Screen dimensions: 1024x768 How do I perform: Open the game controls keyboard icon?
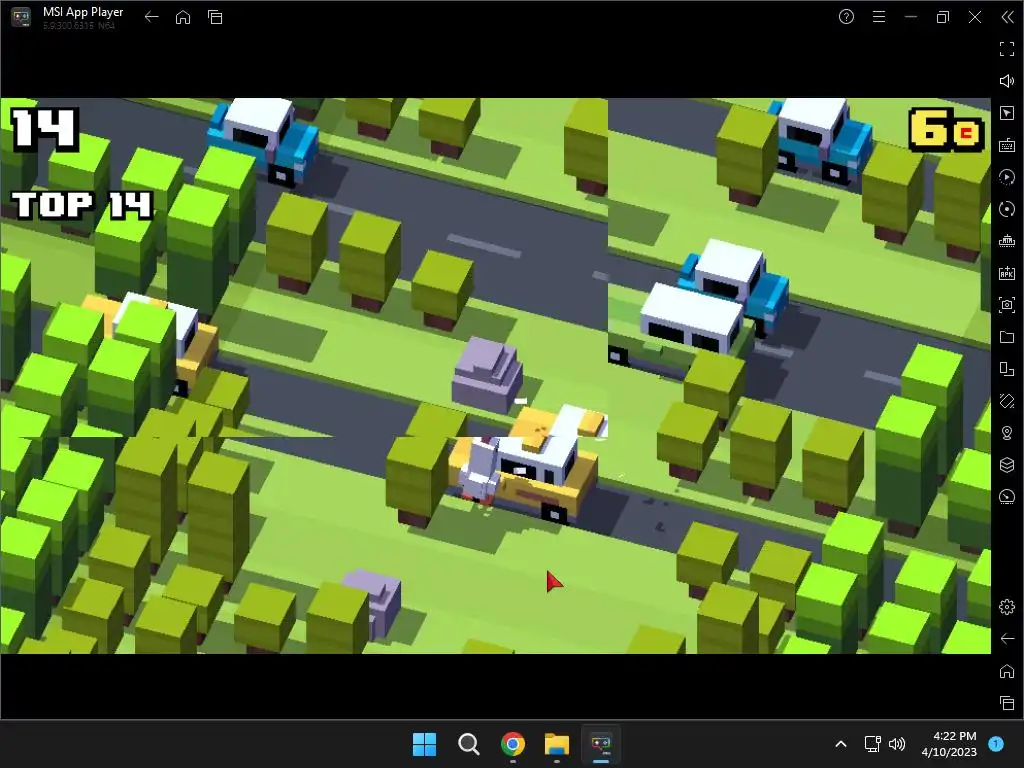[1006, 145]
